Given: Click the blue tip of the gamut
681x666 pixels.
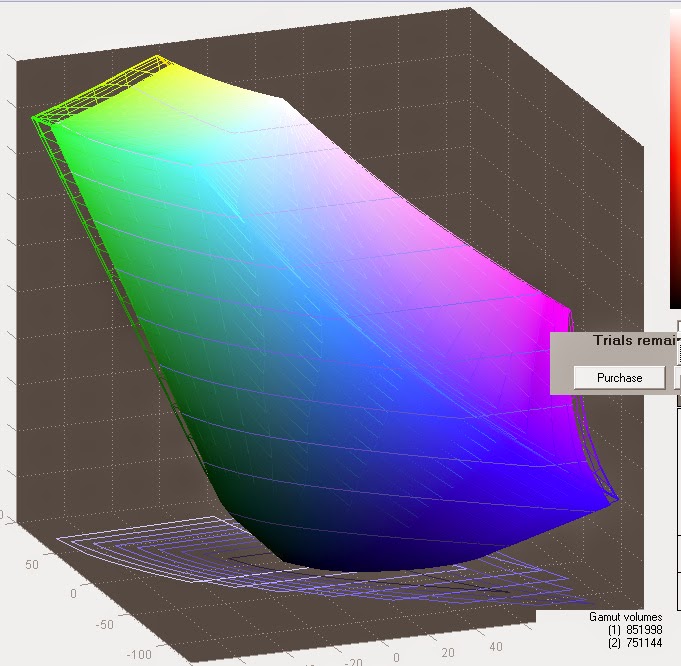Looking at the screenshot, I should pyautogui.click(x=610, y=502).
